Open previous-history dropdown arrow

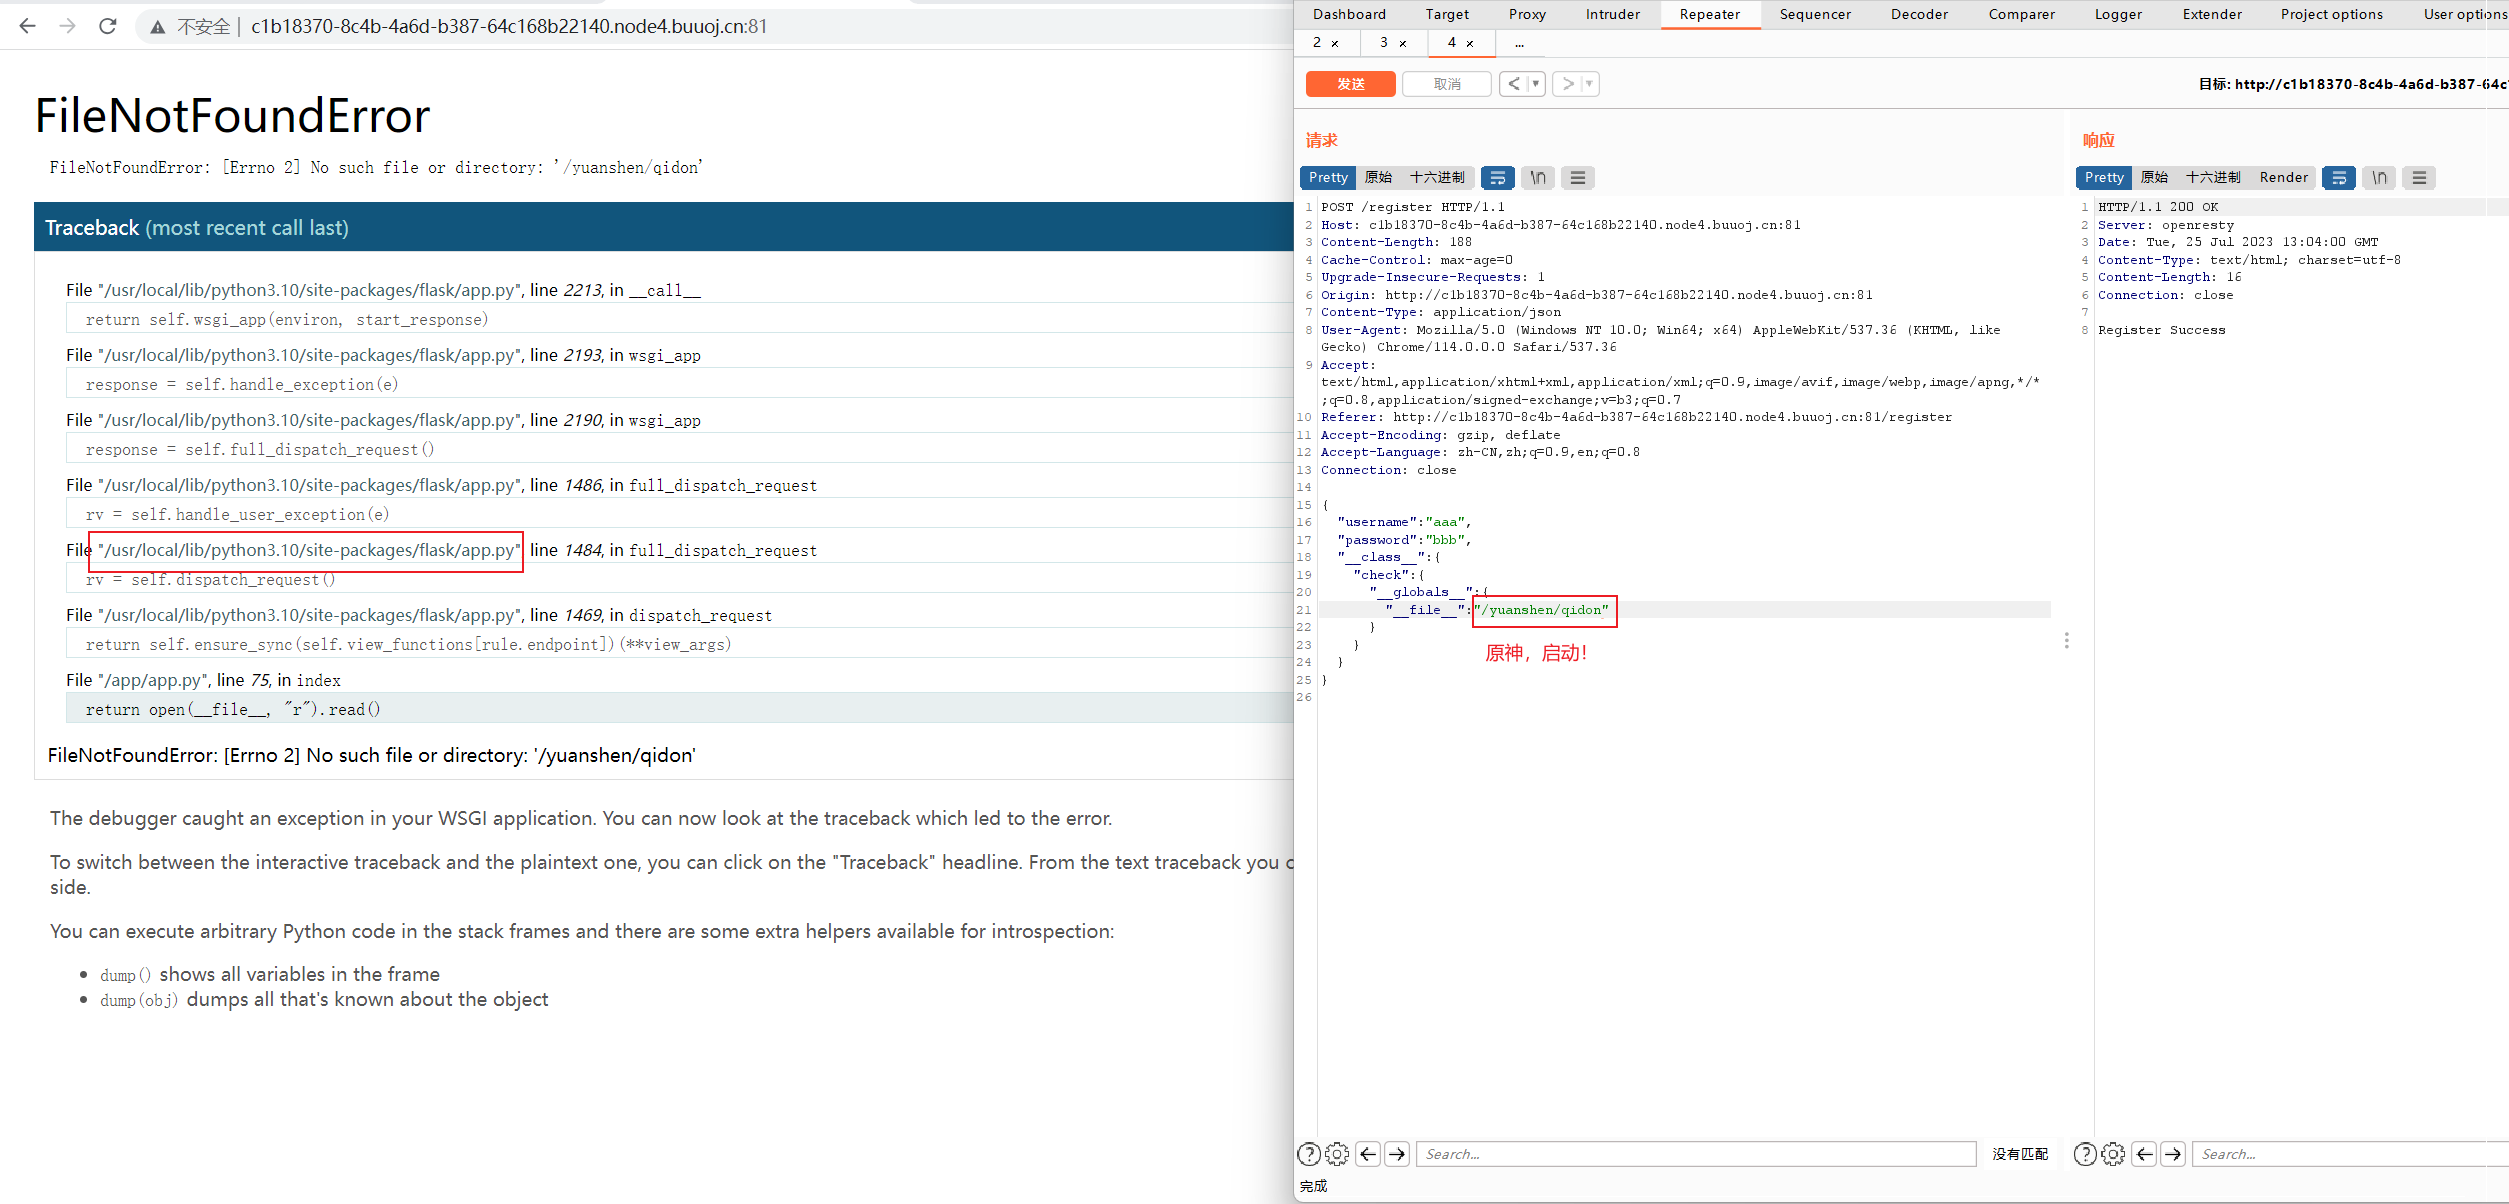pos(1536,84)
